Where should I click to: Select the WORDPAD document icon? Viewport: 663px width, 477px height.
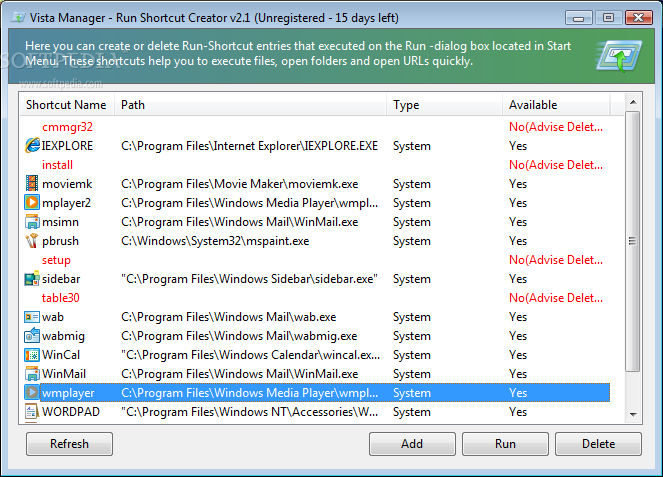(32, 411)
